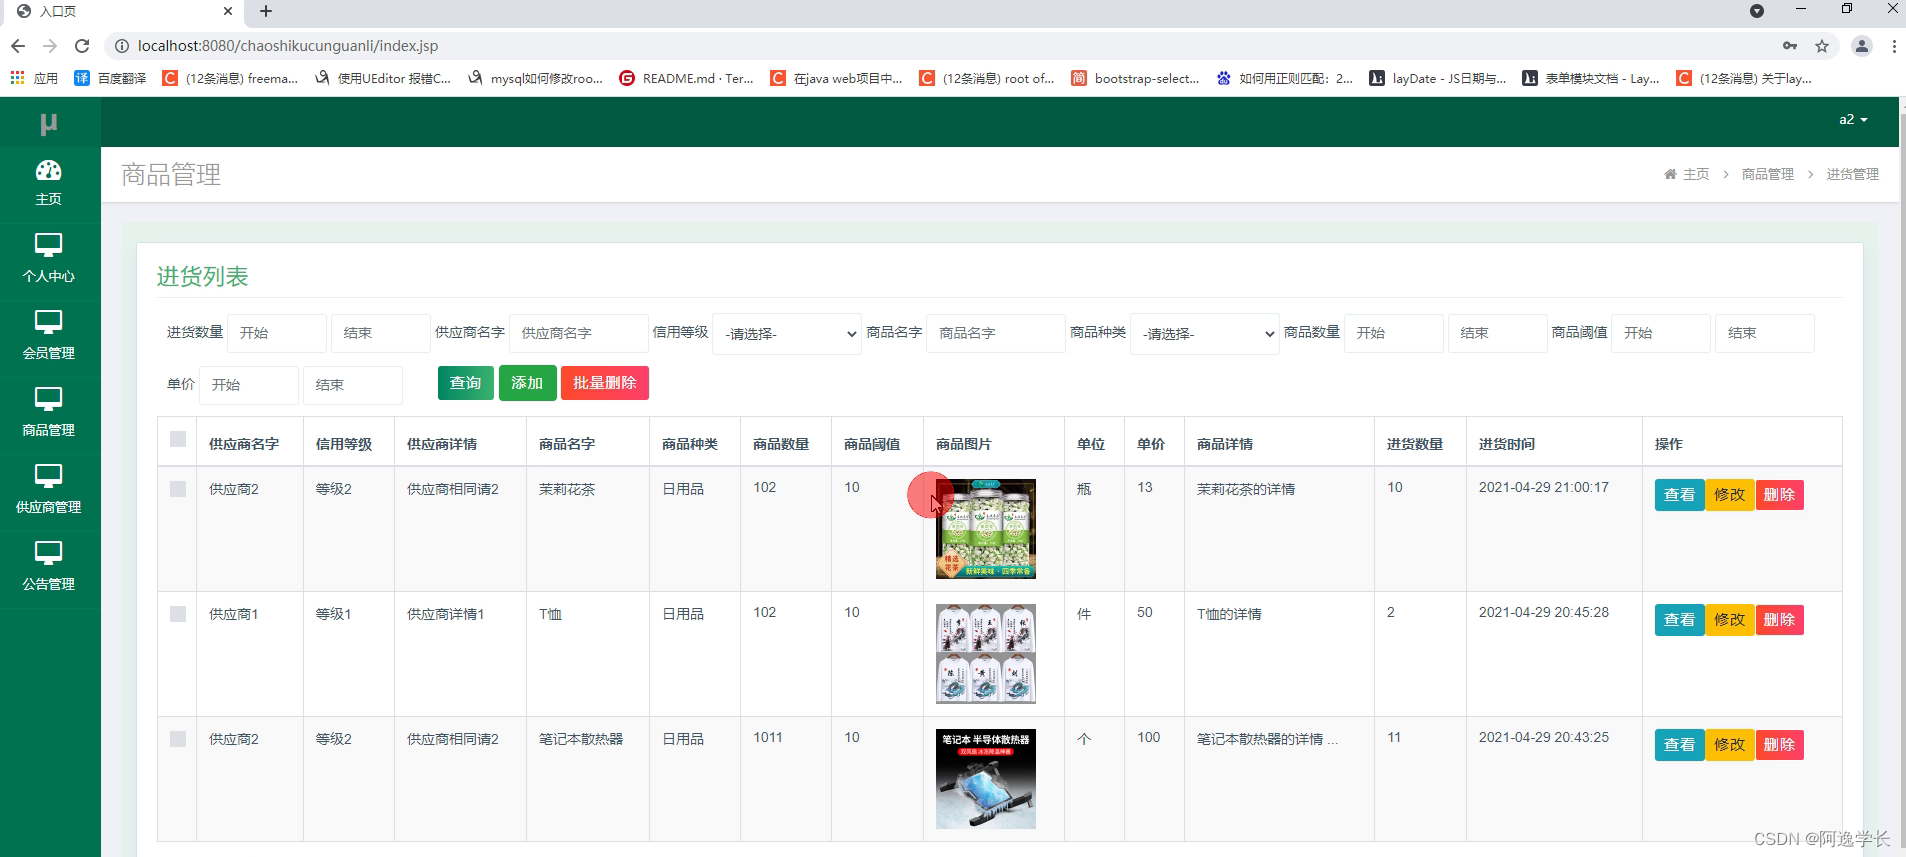Go forward with browser forward arrow

point(50,46)
